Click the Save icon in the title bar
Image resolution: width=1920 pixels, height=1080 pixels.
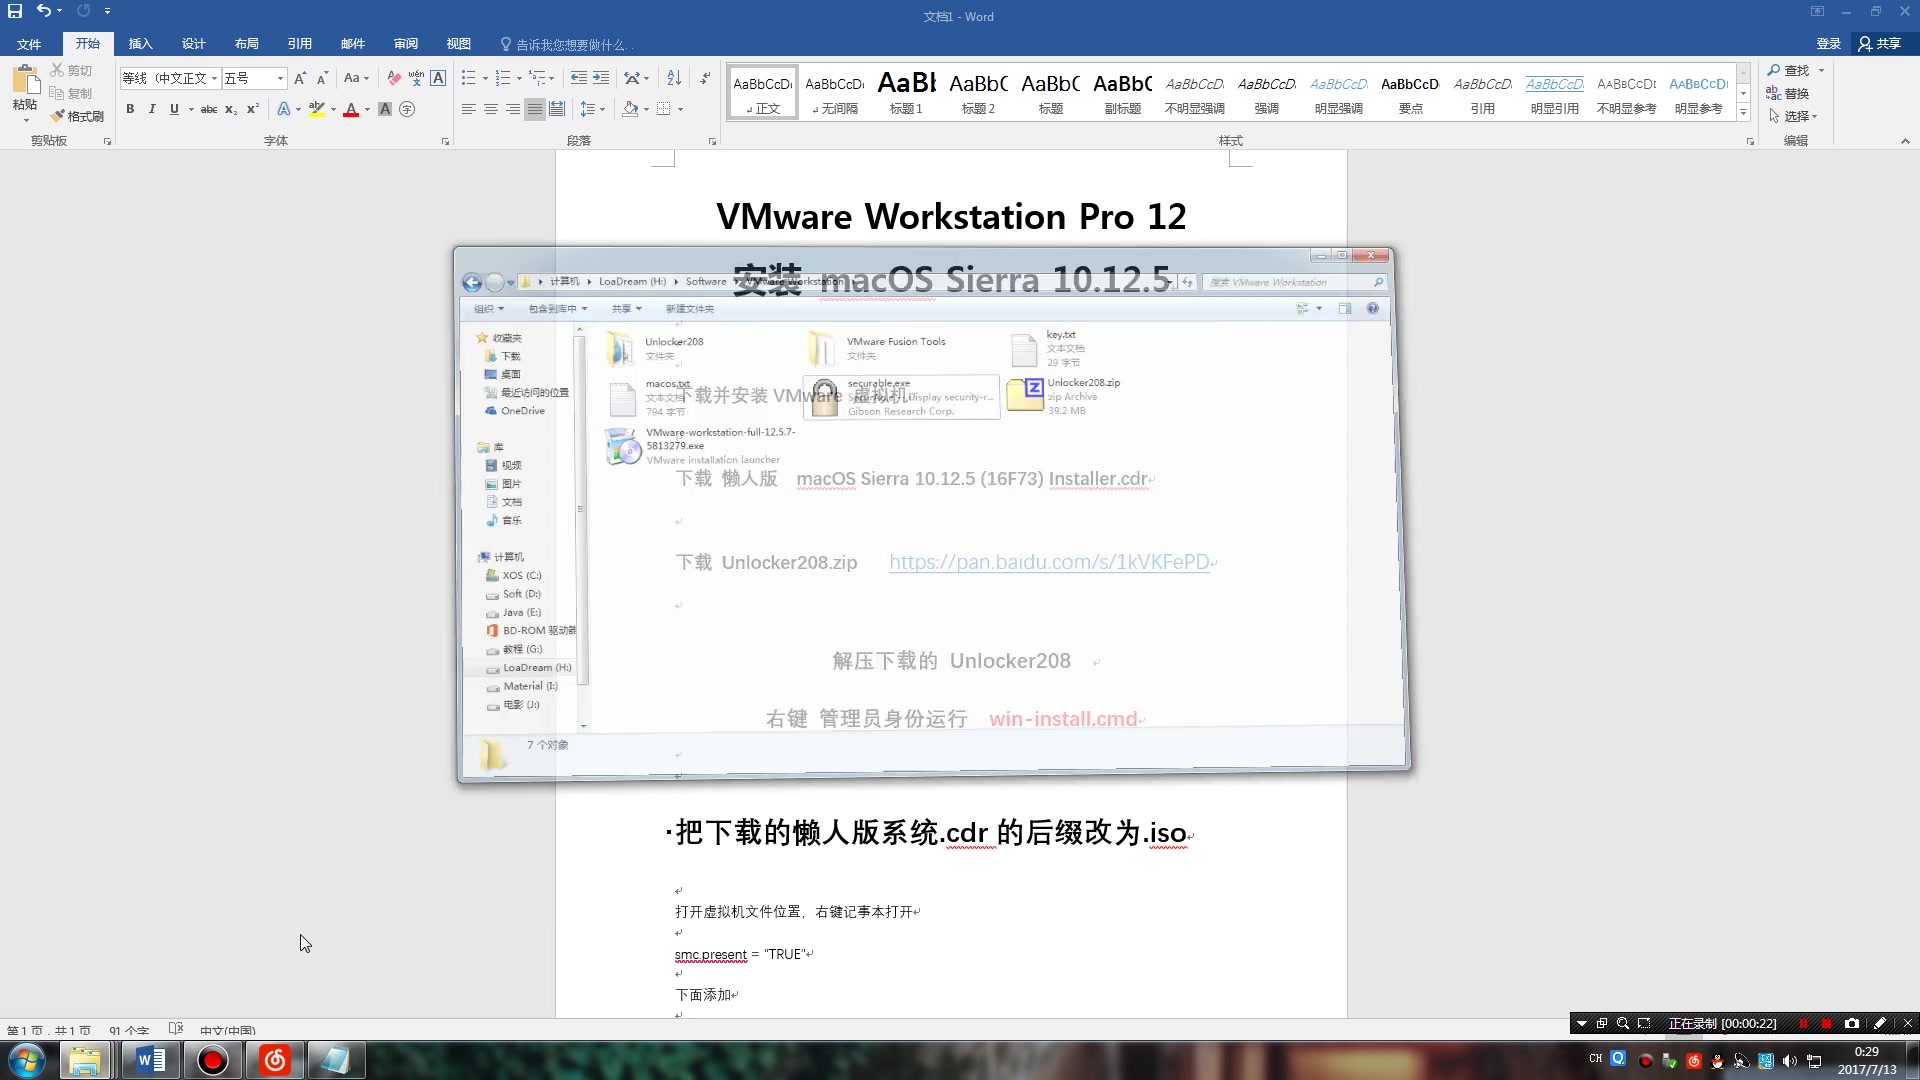pos(15,11)
